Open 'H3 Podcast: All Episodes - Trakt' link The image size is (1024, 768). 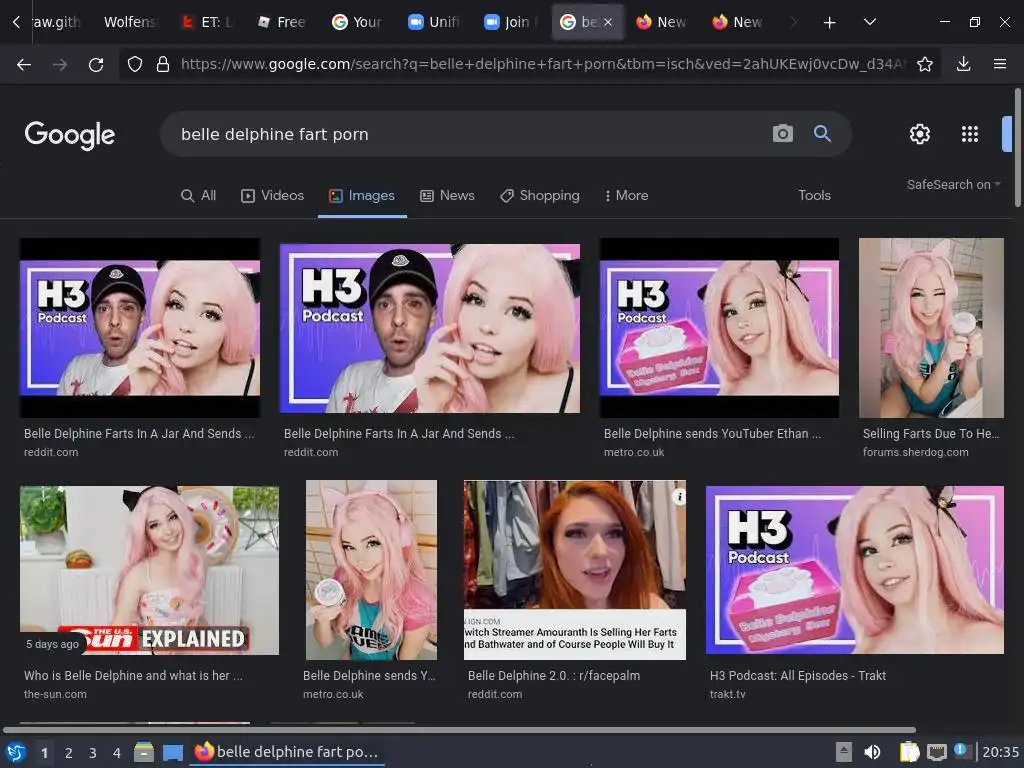[x=797, y=676]
